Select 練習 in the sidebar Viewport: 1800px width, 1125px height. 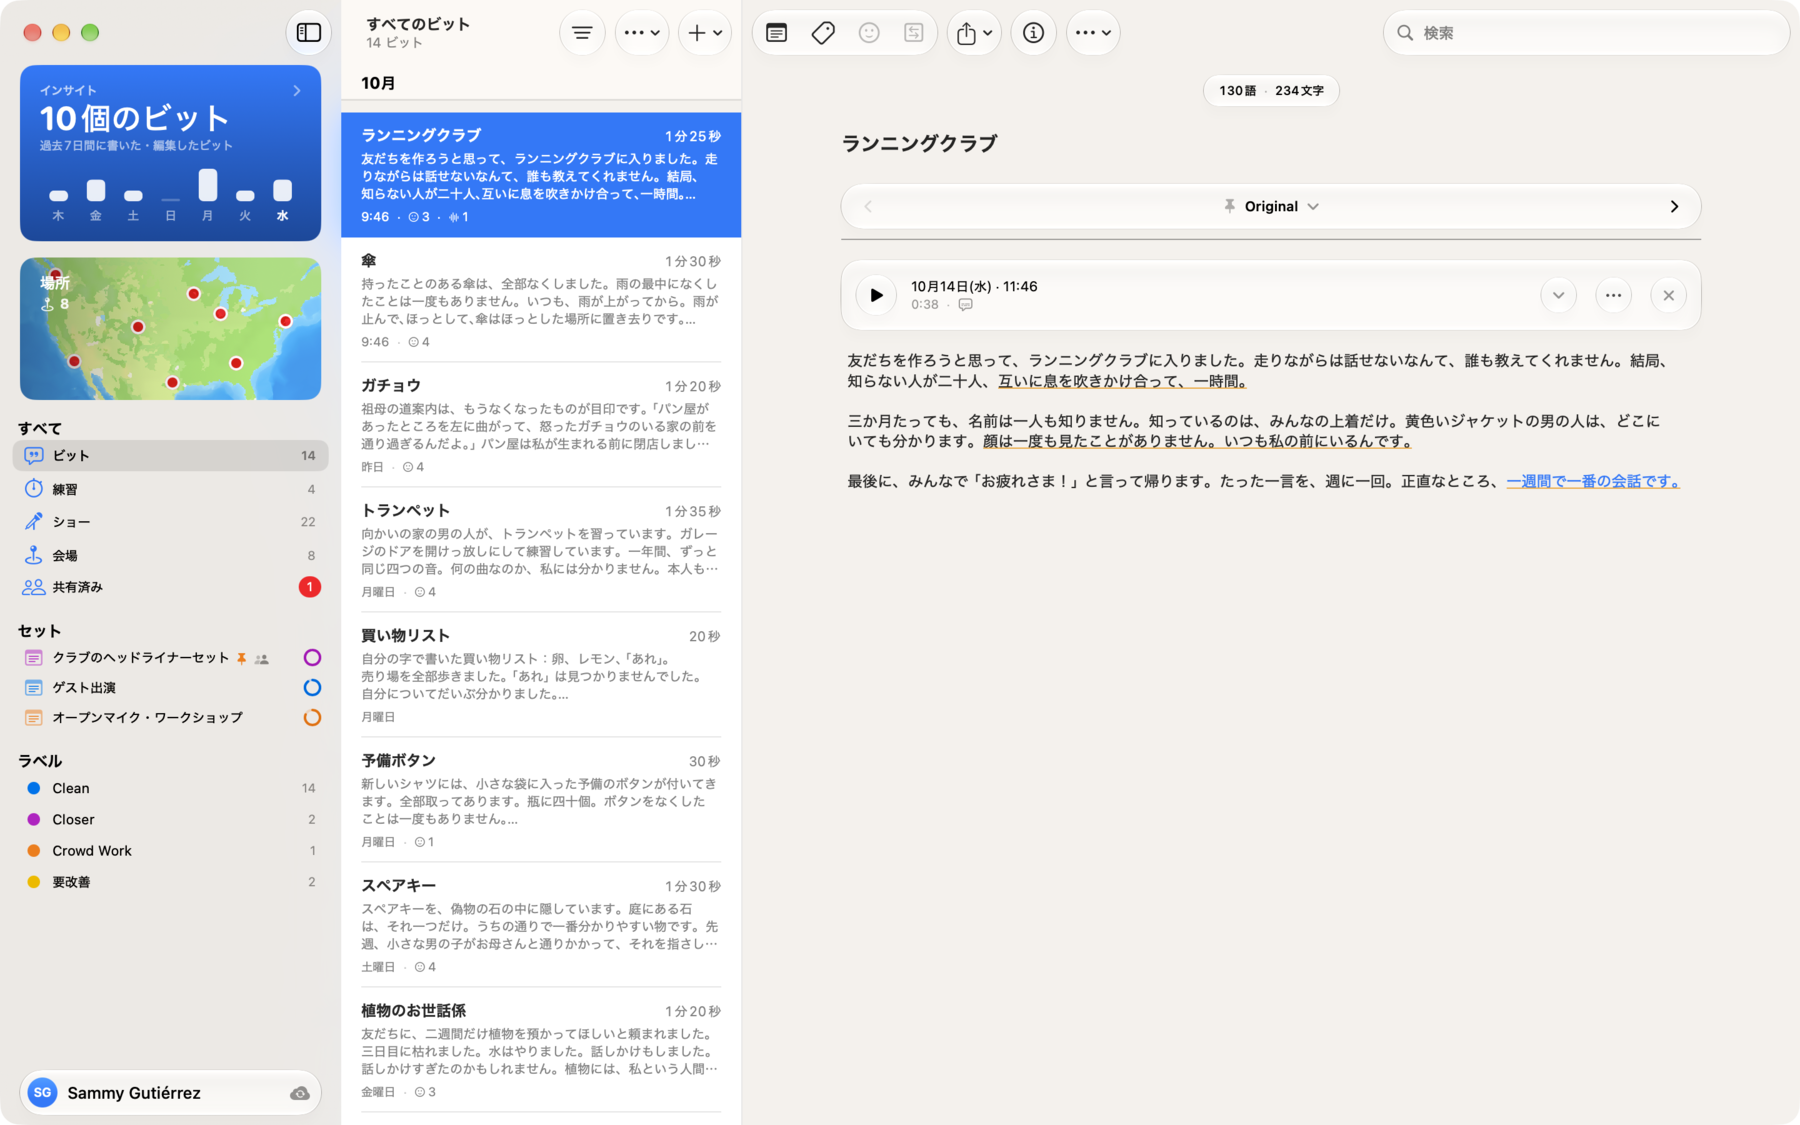171,489
